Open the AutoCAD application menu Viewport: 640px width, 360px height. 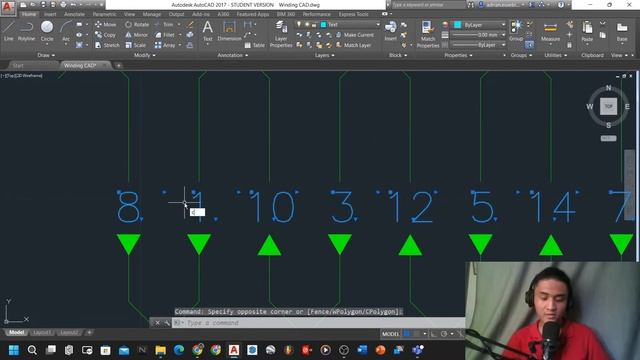coord(7,7)
